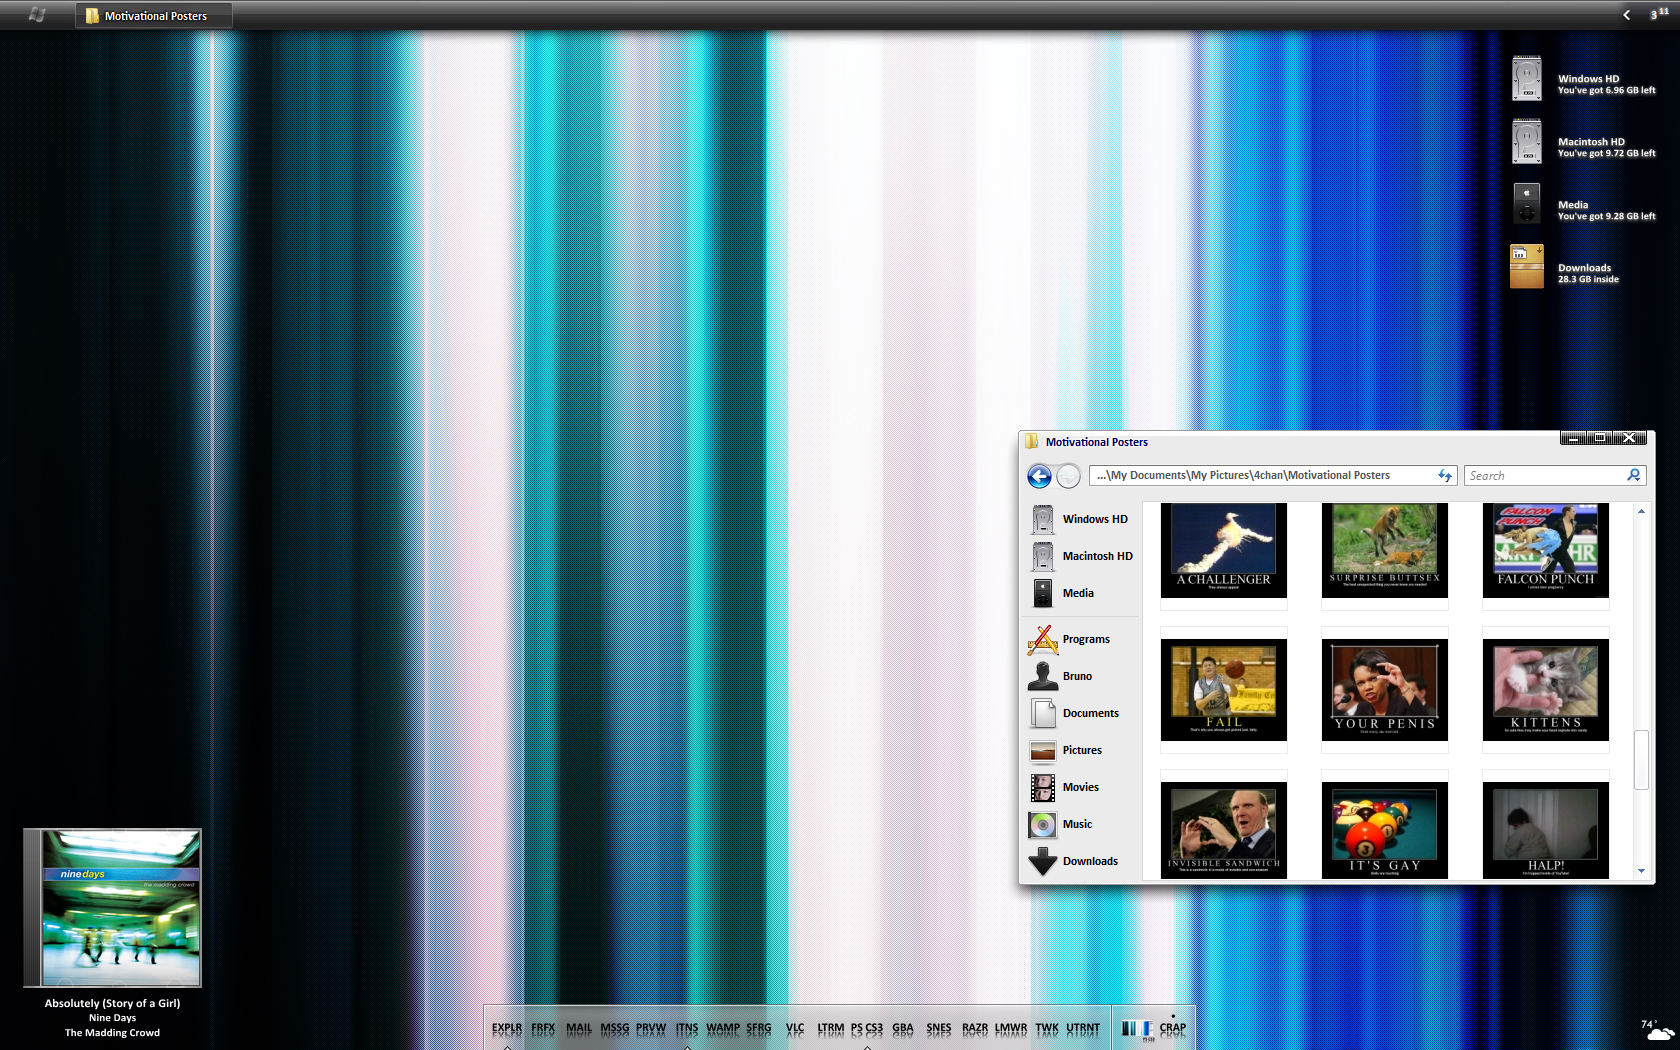Image resolution: width=1680 pixels, height=1050 pixels.
Task: Expand the tray with left chevron
Action: tap(1627, 15)
